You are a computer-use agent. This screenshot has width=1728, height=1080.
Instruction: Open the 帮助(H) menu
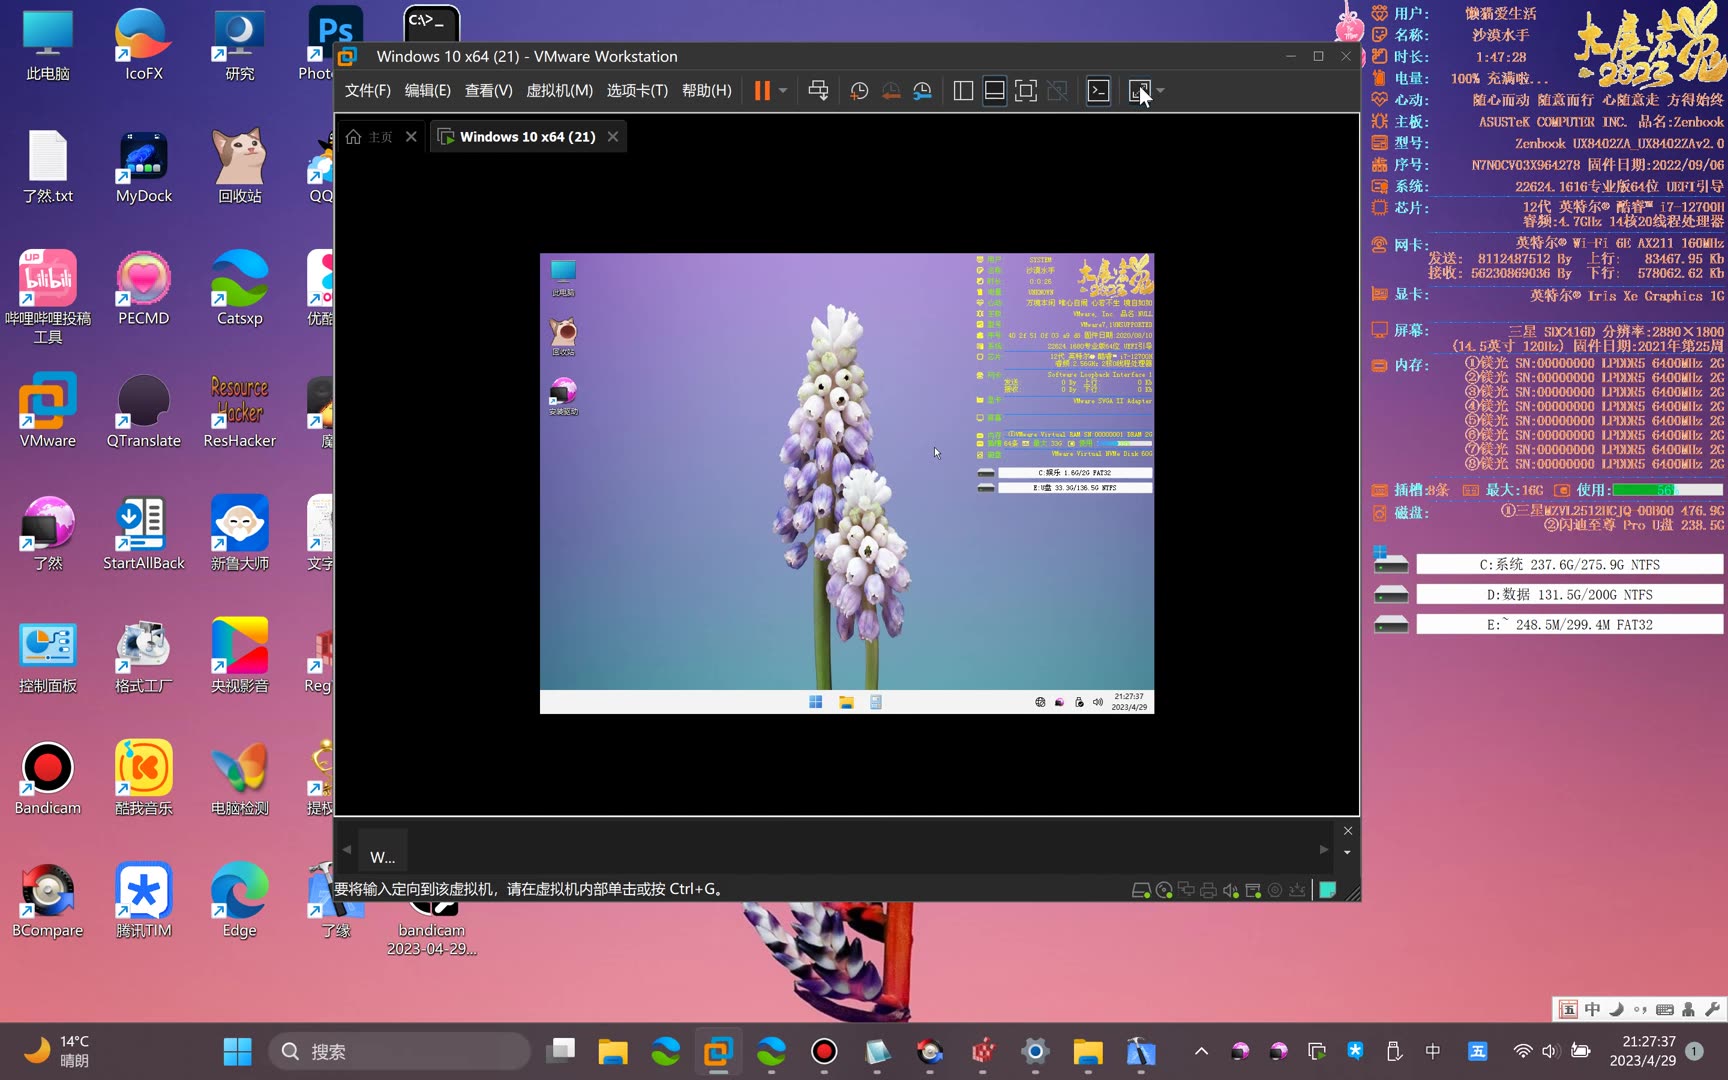[707, 91]
